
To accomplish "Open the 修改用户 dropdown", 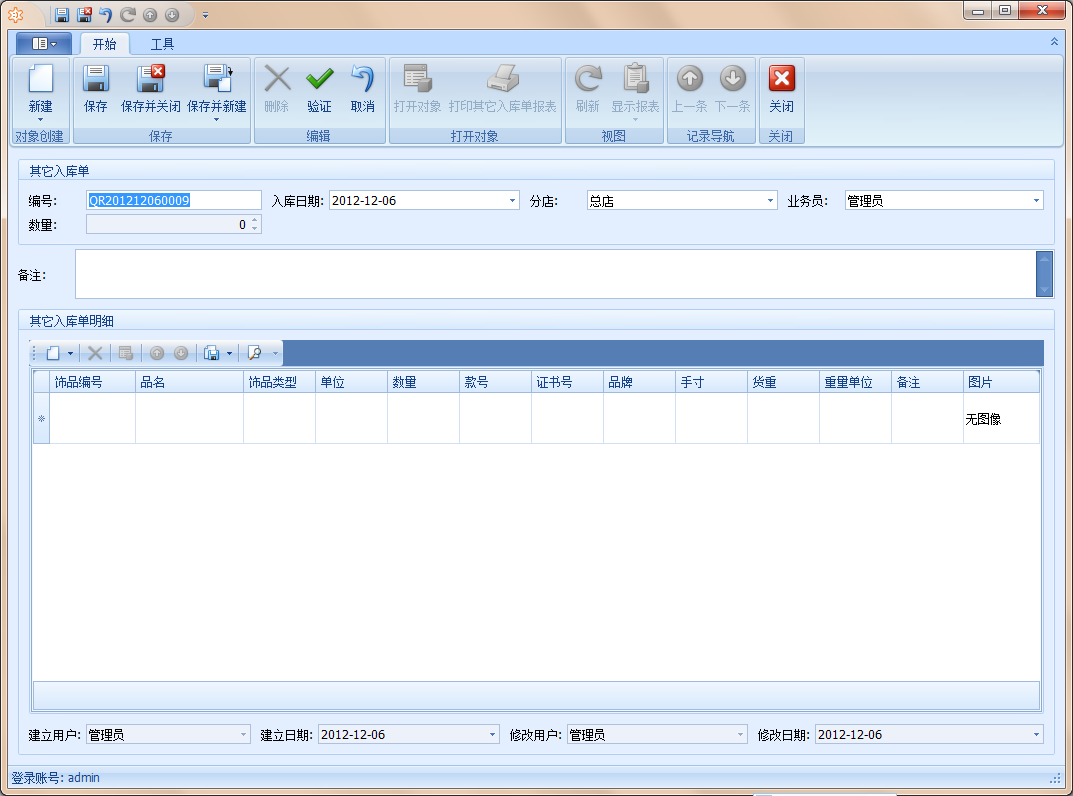I will [x=740, y=734].
